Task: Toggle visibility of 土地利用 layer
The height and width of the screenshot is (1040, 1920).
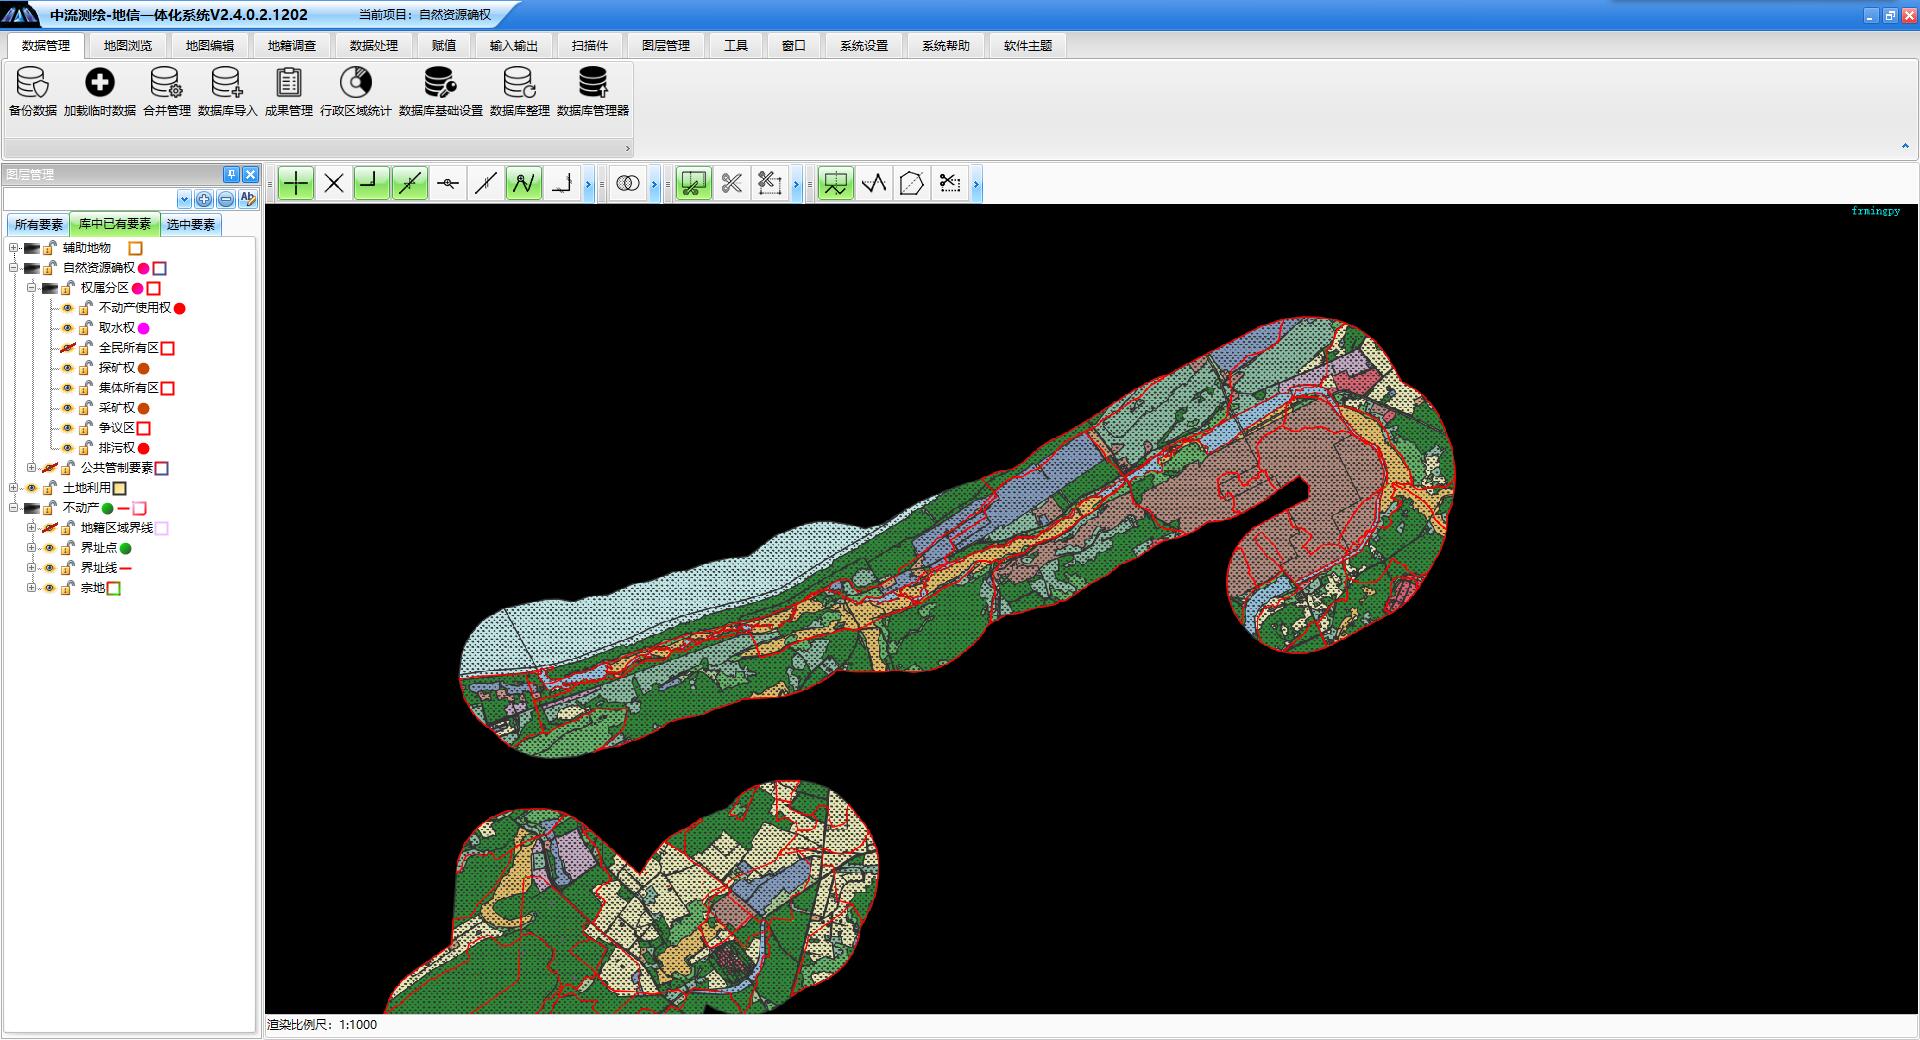Action: [x=31, y=488]
